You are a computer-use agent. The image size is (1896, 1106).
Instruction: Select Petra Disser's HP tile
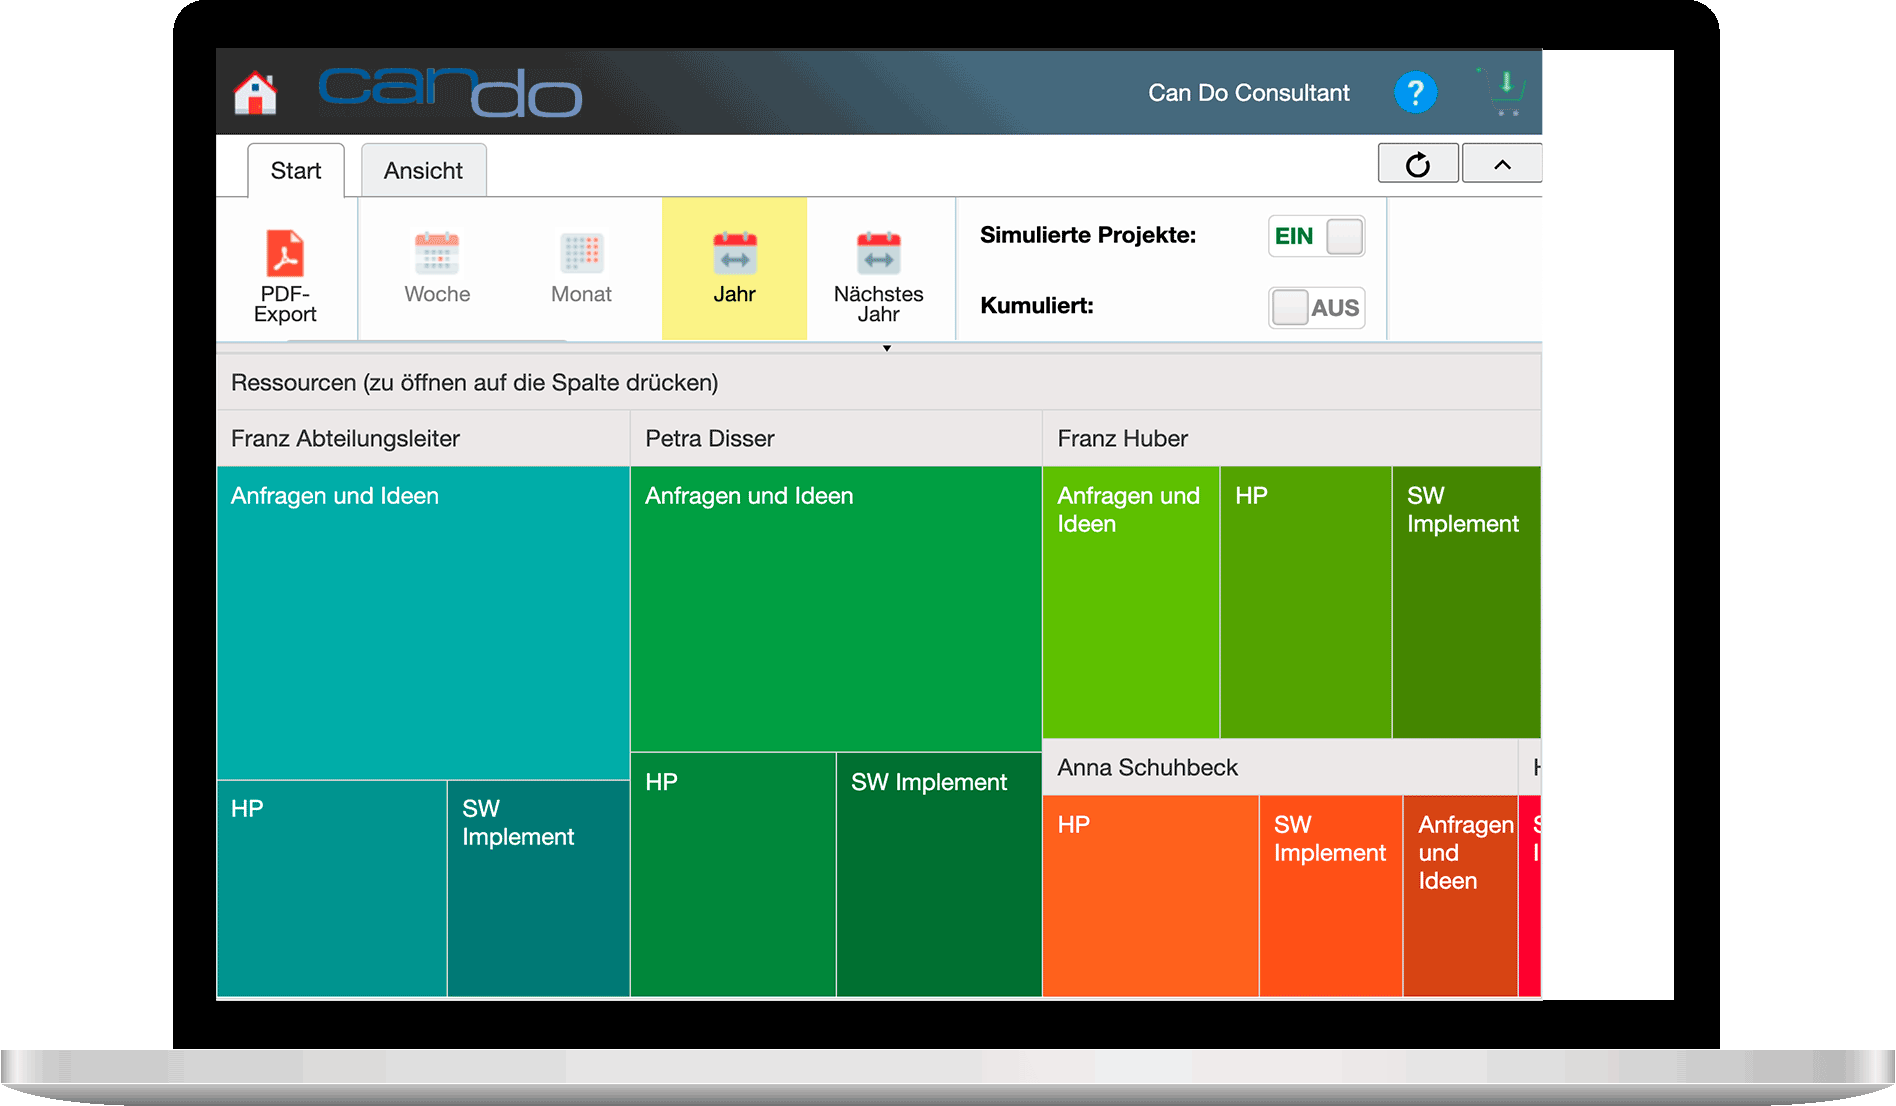[733, 875]
